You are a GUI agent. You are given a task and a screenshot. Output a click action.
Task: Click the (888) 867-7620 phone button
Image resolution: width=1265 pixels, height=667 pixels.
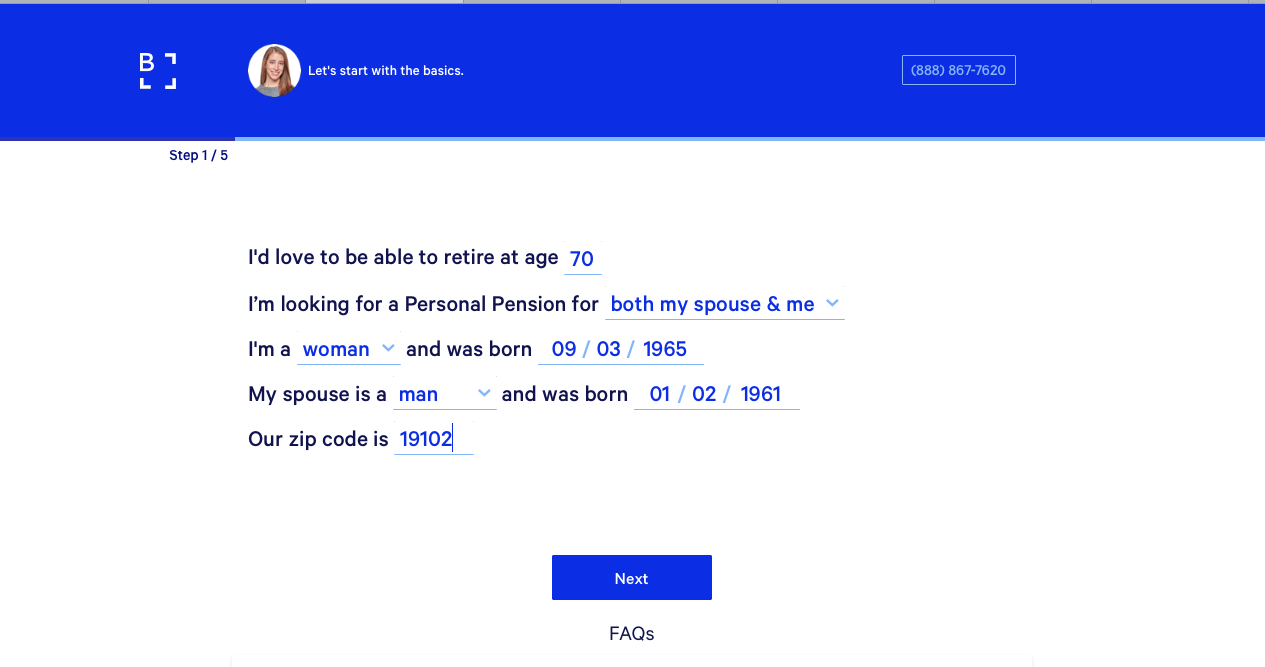[x=958, y=70]
